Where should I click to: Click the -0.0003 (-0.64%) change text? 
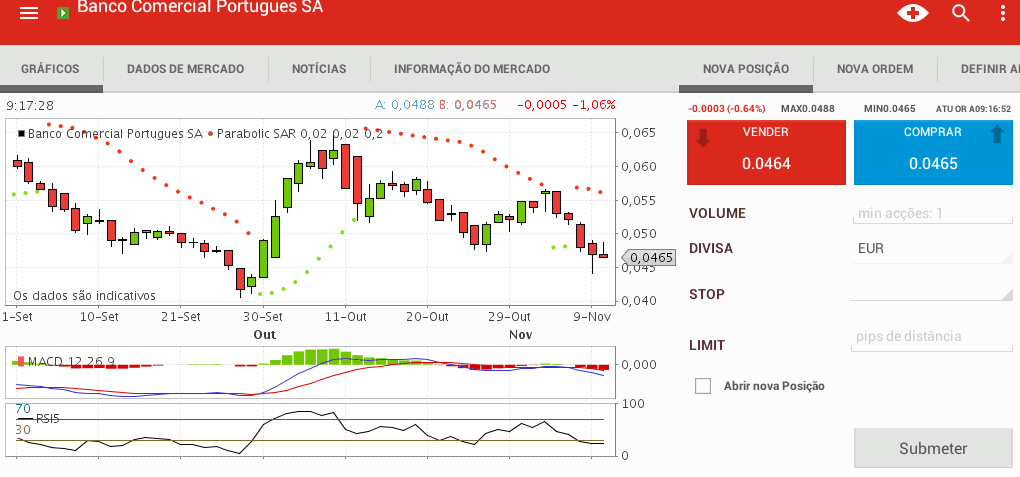726,109
